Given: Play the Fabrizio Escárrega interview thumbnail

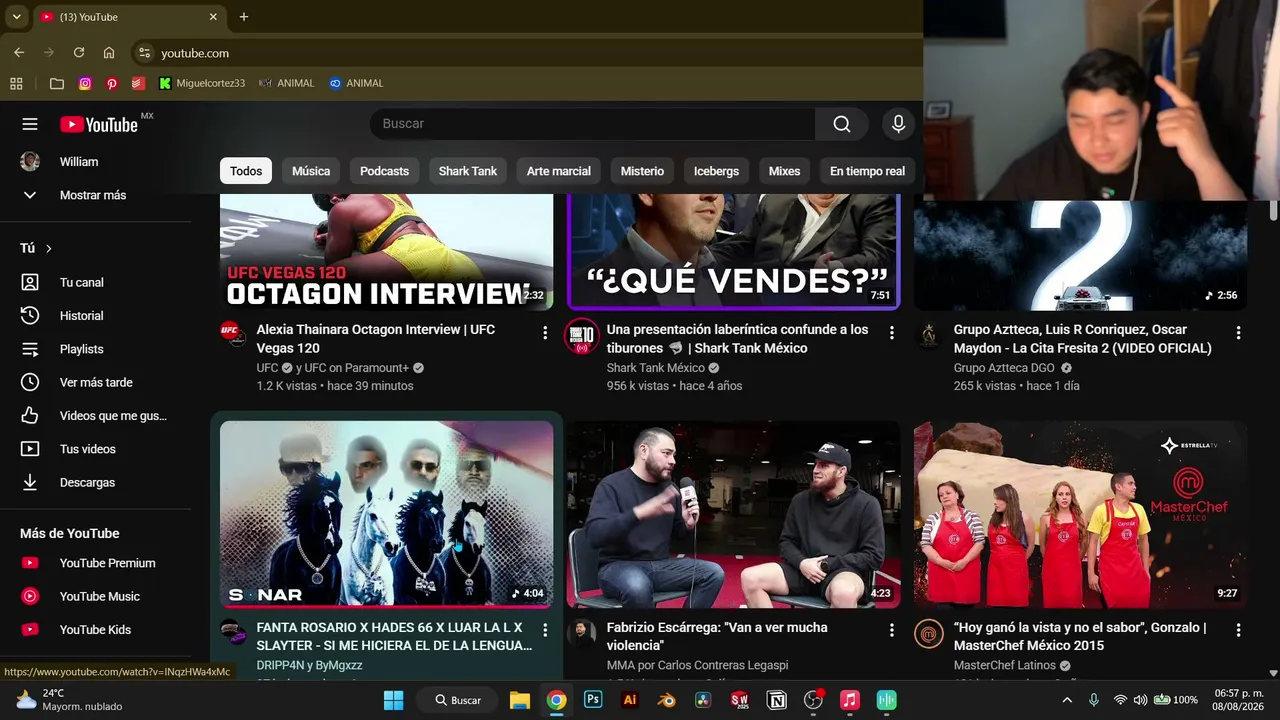Looking at the screenshot, I should click(x=734, y=514).
